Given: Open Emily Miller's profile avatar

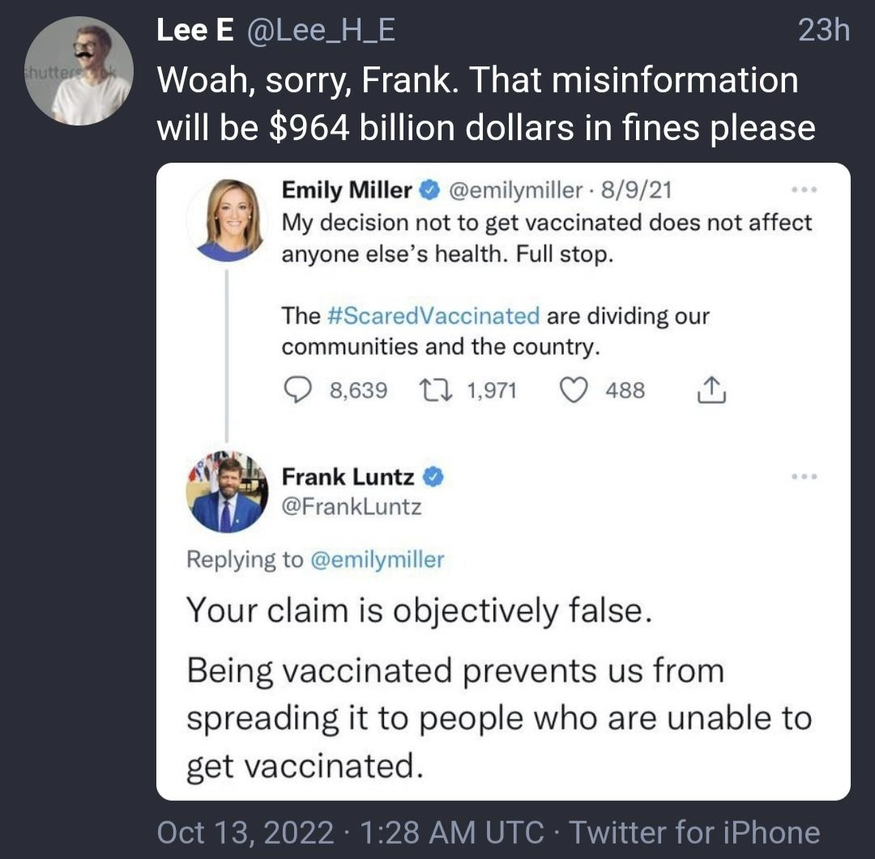Looking at the screenshot, I should (229, 218).
